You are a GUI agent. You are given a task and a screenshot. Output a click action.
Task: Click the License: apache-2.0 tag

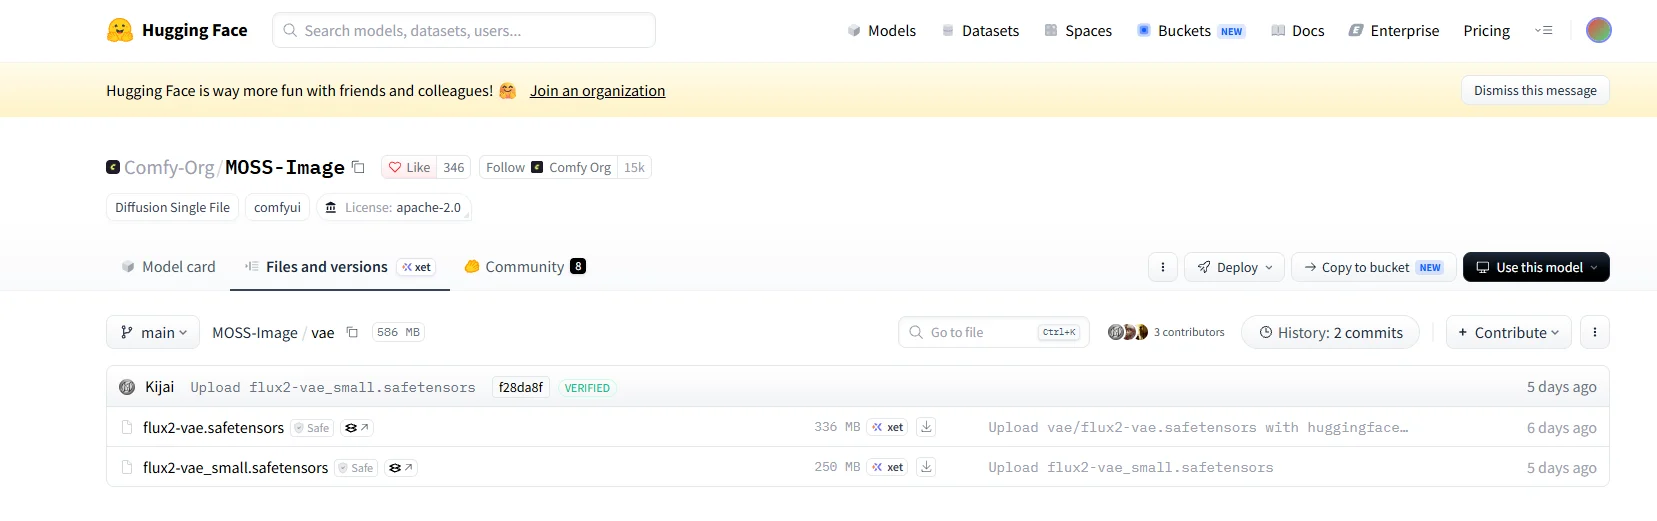point(393,207)
